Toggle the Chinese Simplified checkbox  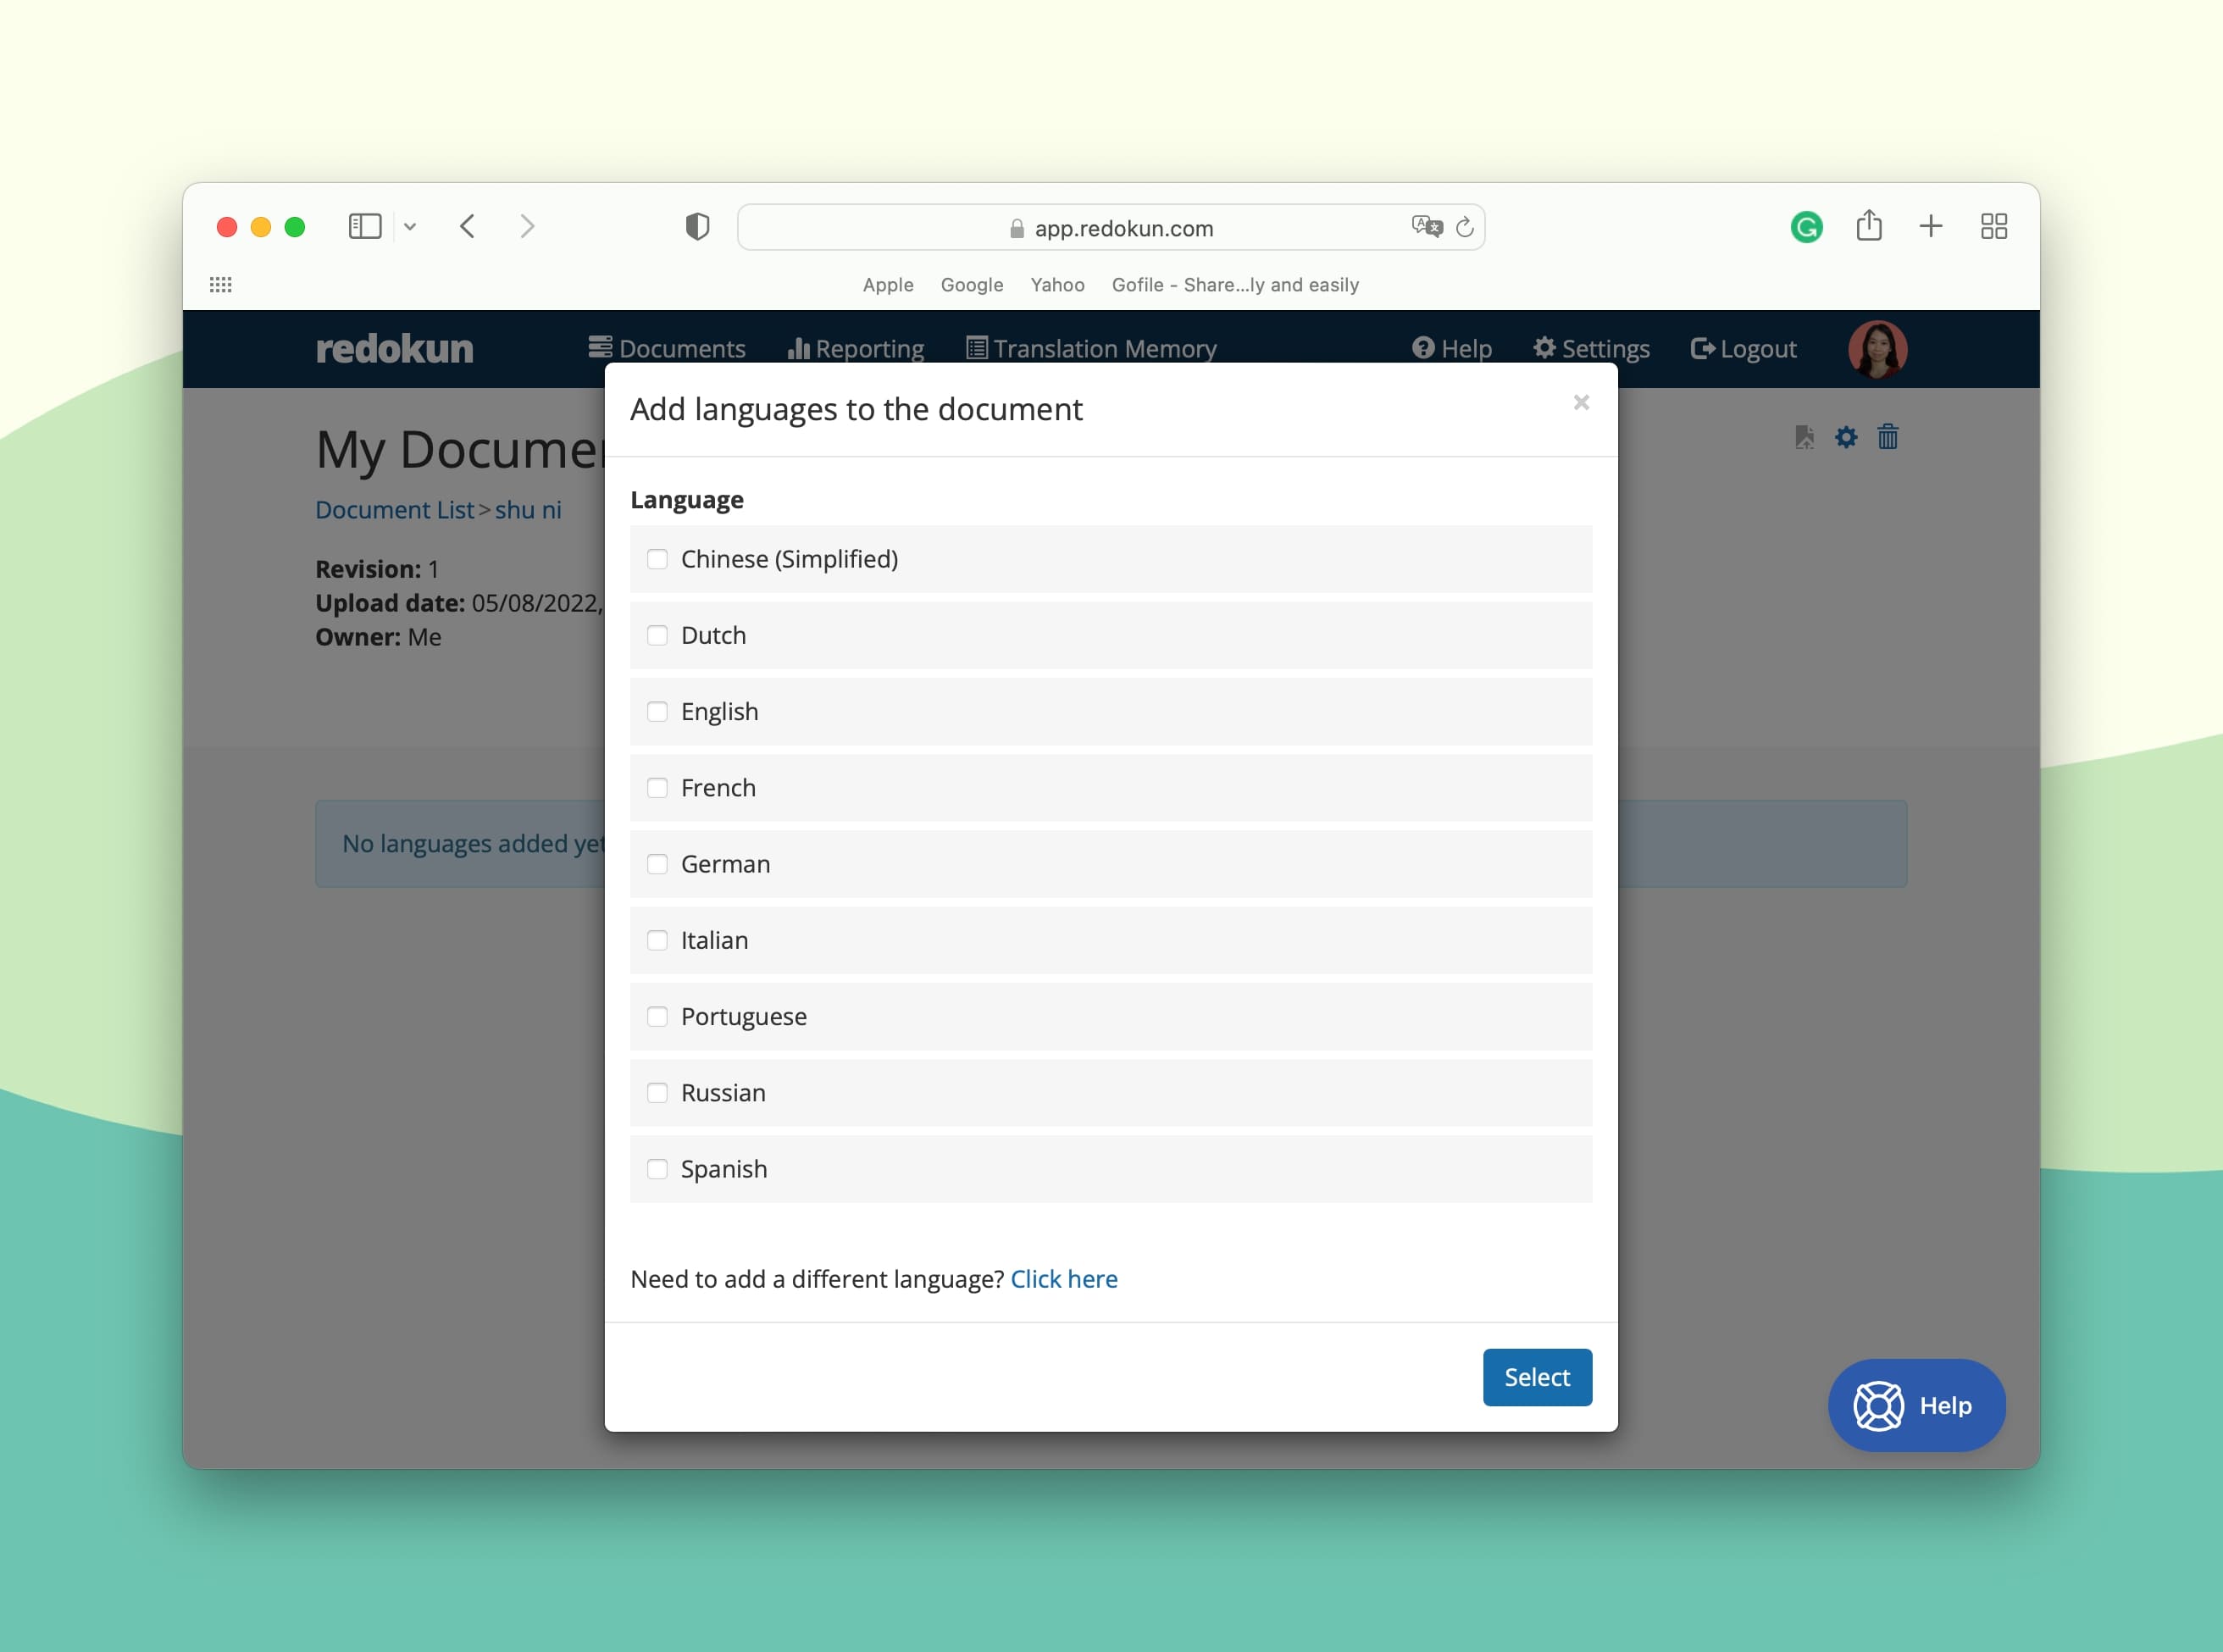coord(657,559)
